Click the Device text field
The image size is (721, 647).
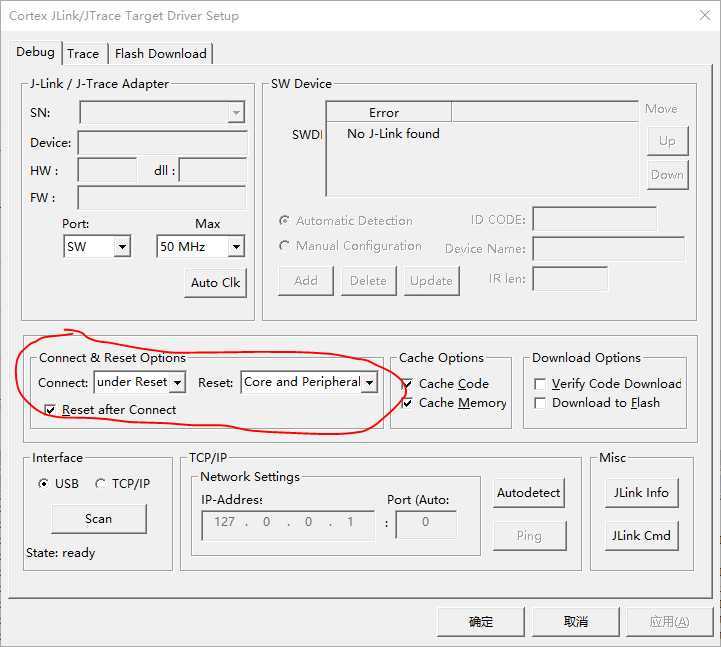tap(162, 143)
